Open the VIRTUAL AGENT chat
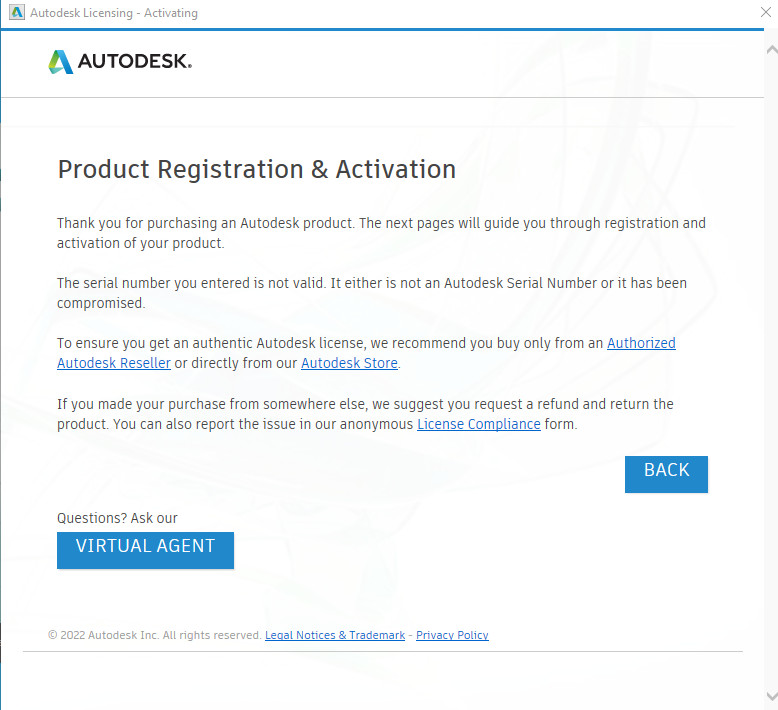The image size is (778, 710). [x=145, y=550]
